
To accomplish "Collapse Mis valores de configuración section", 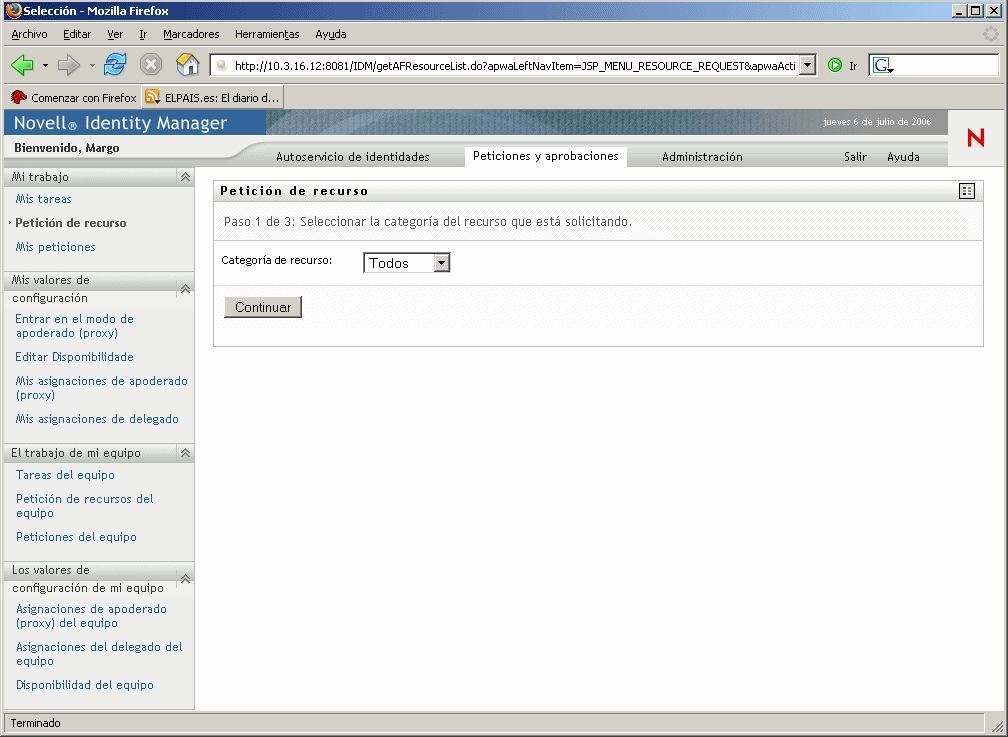I will pyautogui.click(x=185, y=289).
